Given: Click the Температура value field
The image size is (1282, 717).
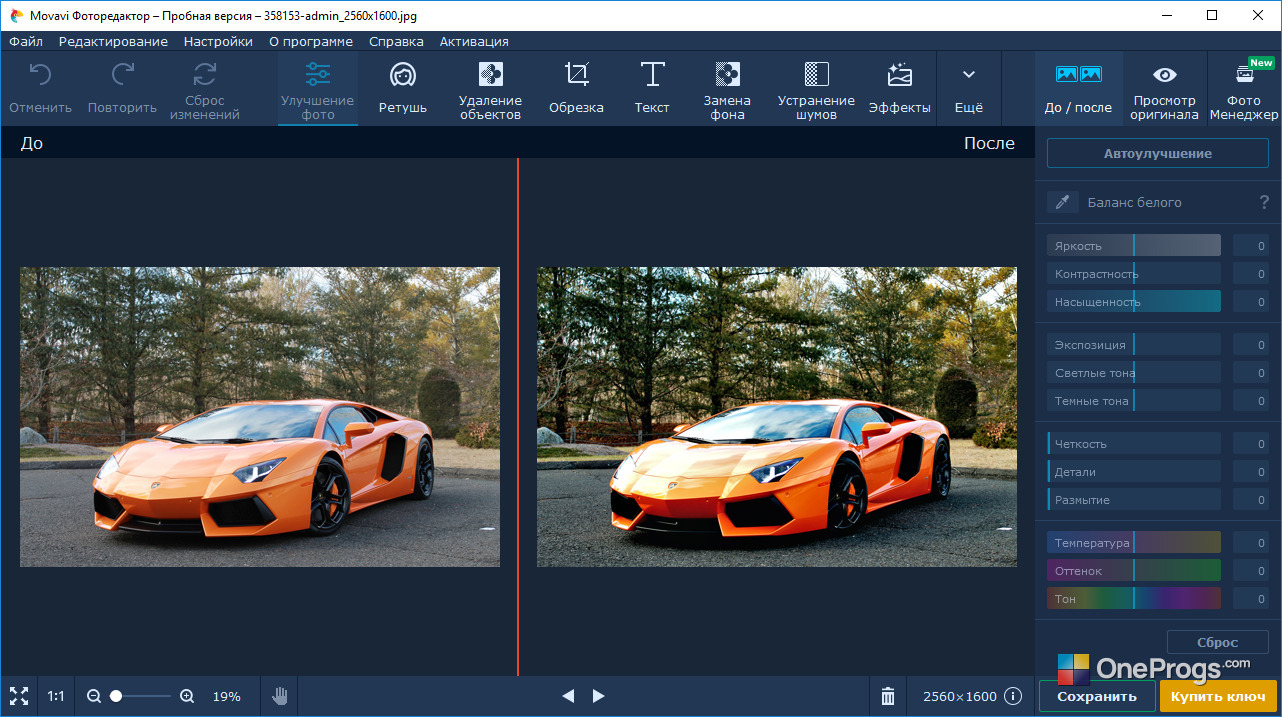Looking at the screenshot, I should pos(1251,542).
